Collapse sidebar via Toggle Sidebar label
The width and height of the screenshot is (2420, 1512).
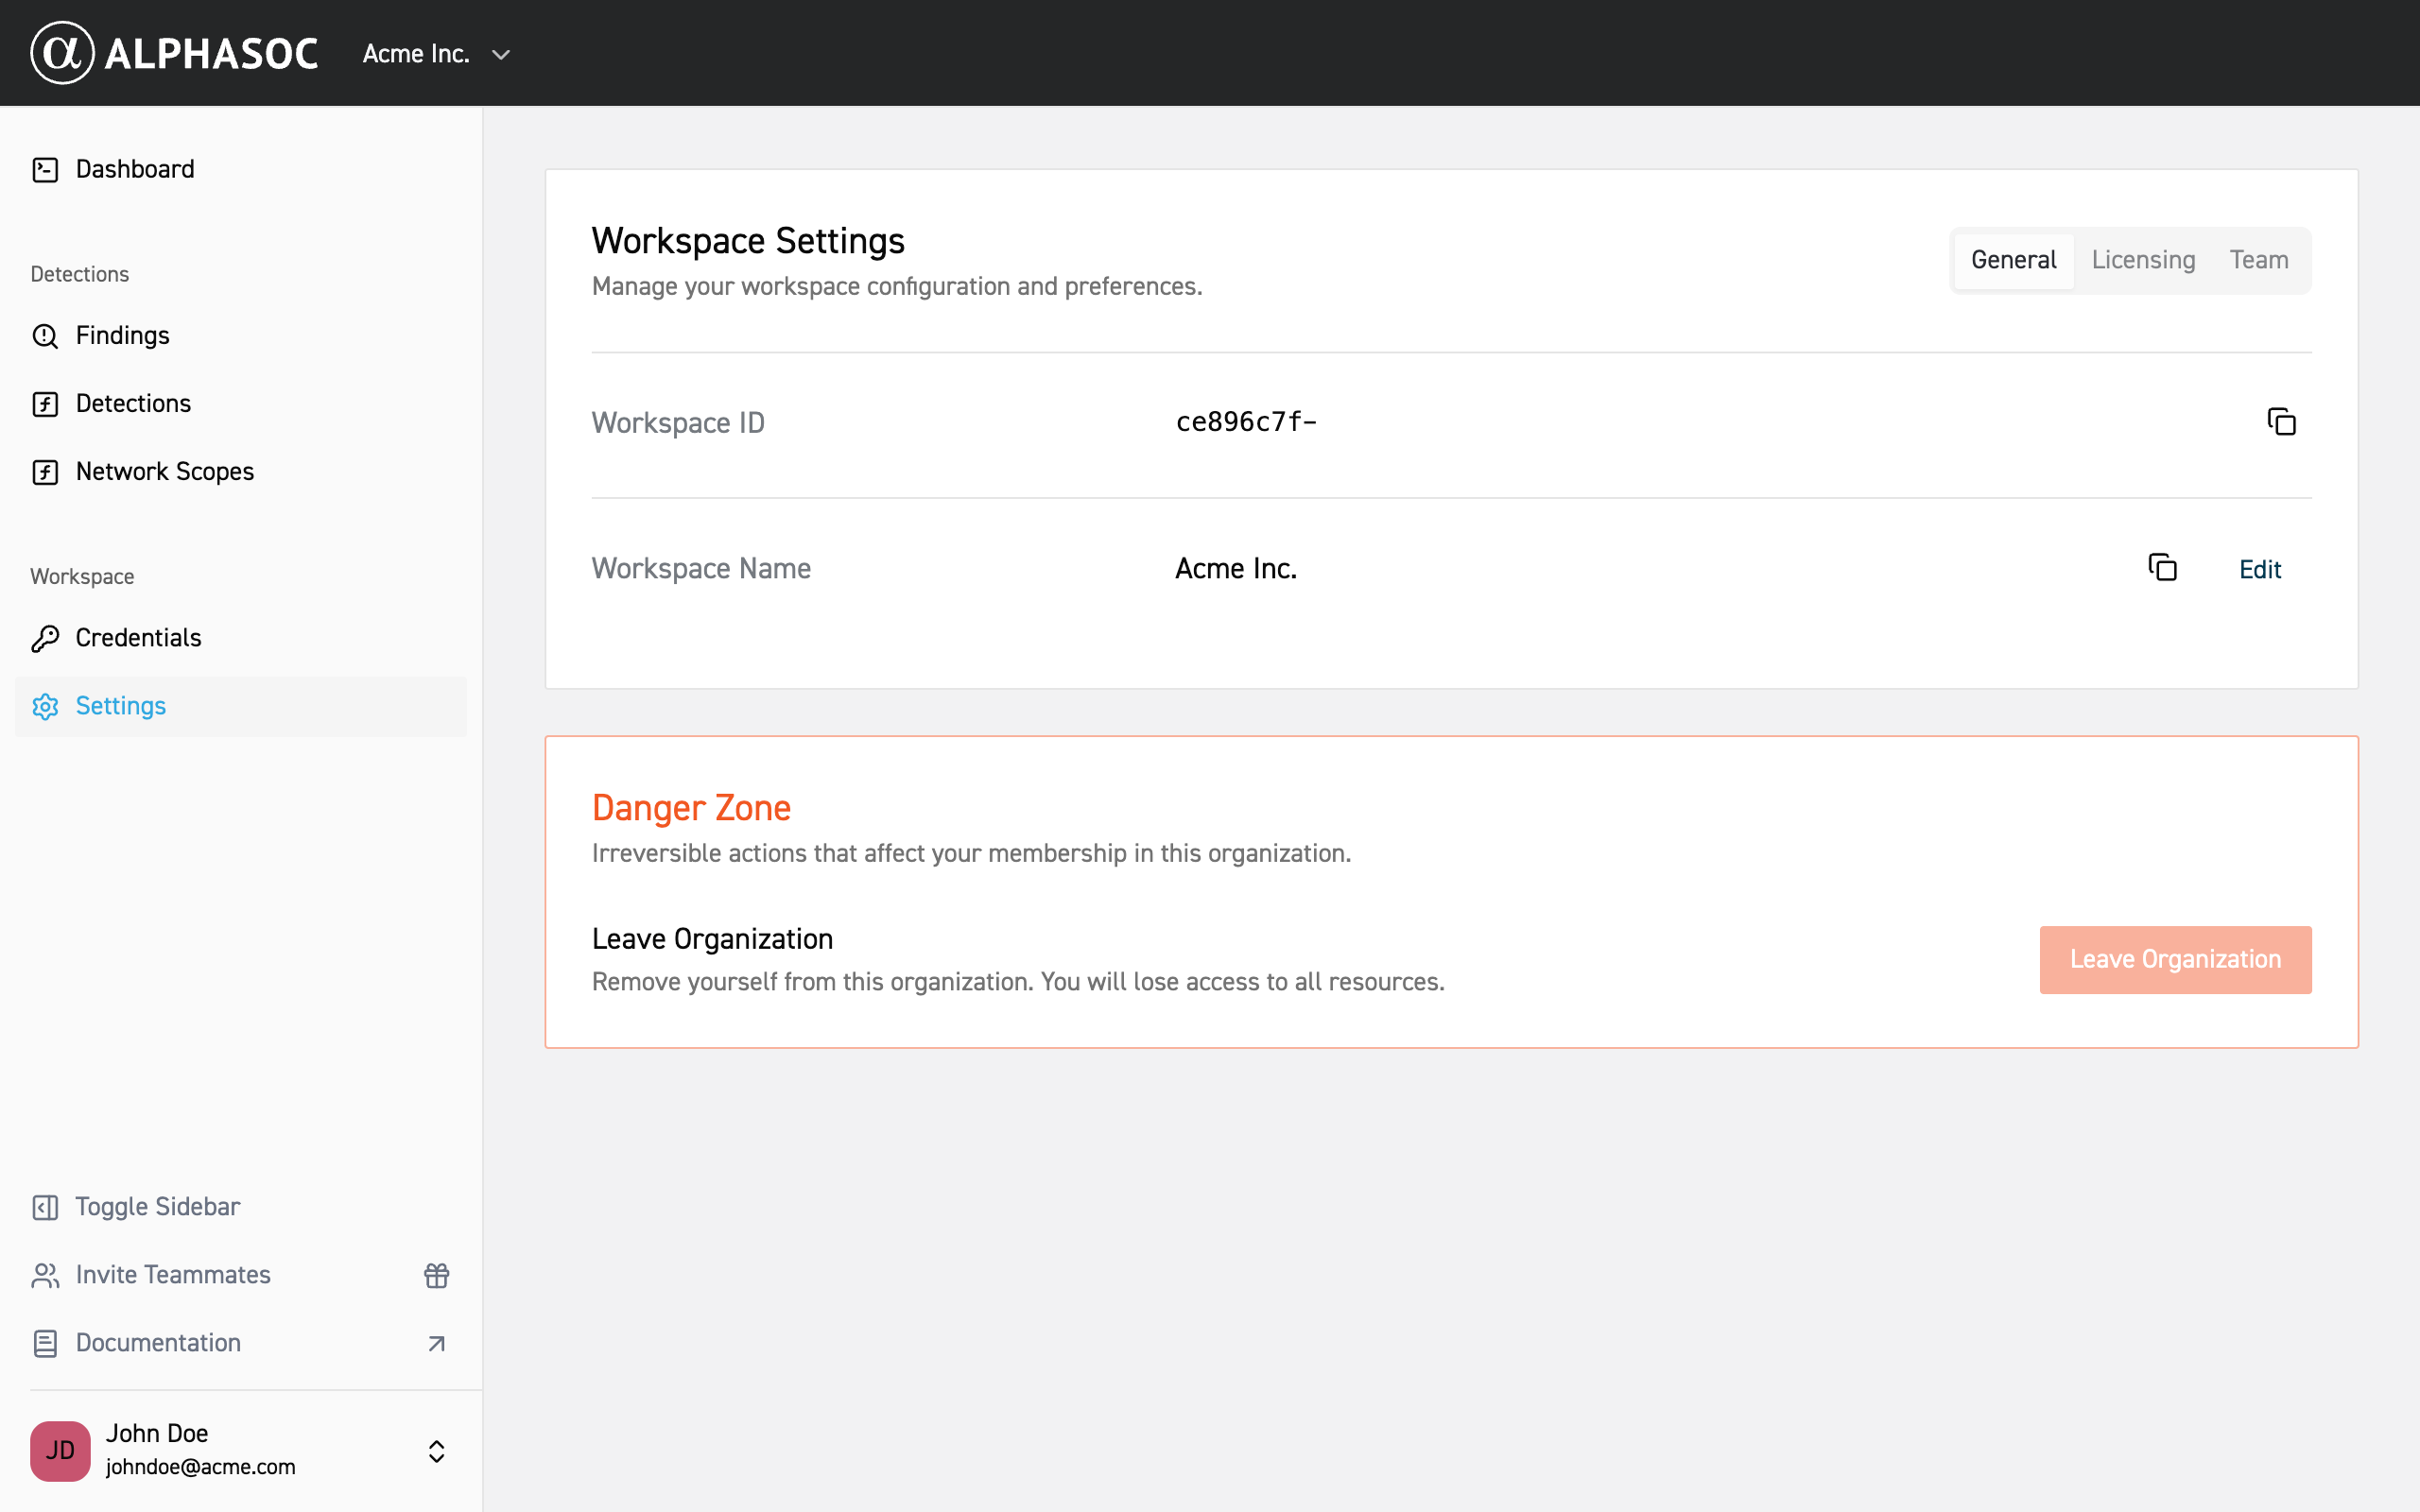click(157, 1206)
